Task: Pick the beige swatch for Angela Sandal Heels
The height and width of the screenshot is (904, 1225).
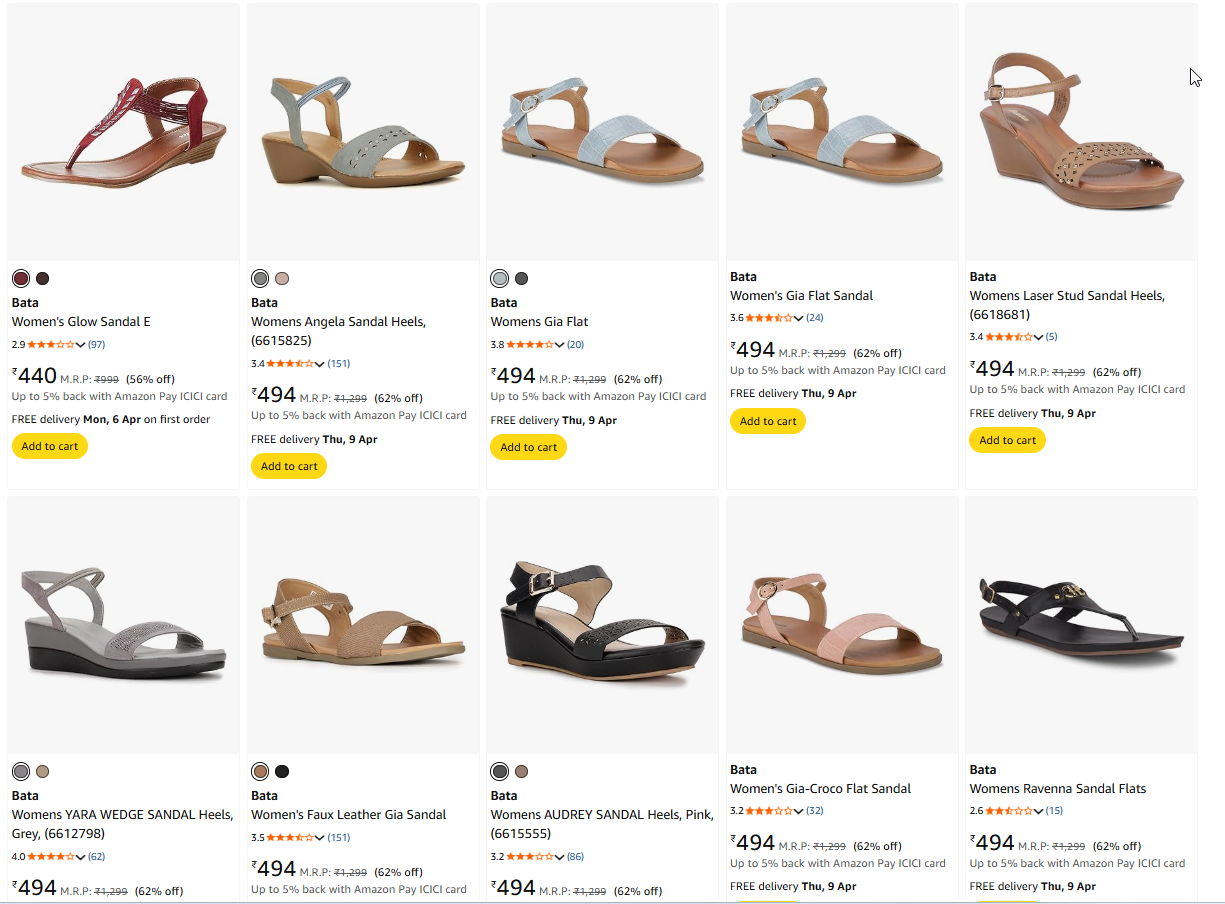Action: [x=282, y=279]
